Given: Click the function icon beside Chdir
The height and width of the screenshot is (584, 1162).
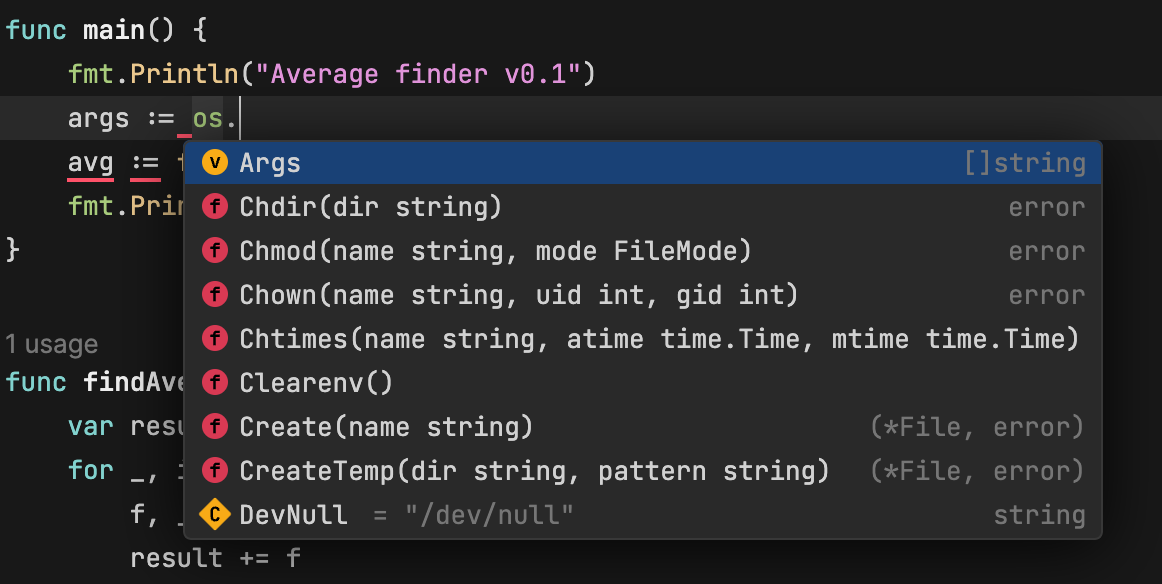Looking at the screenshot, I should 215,206.
